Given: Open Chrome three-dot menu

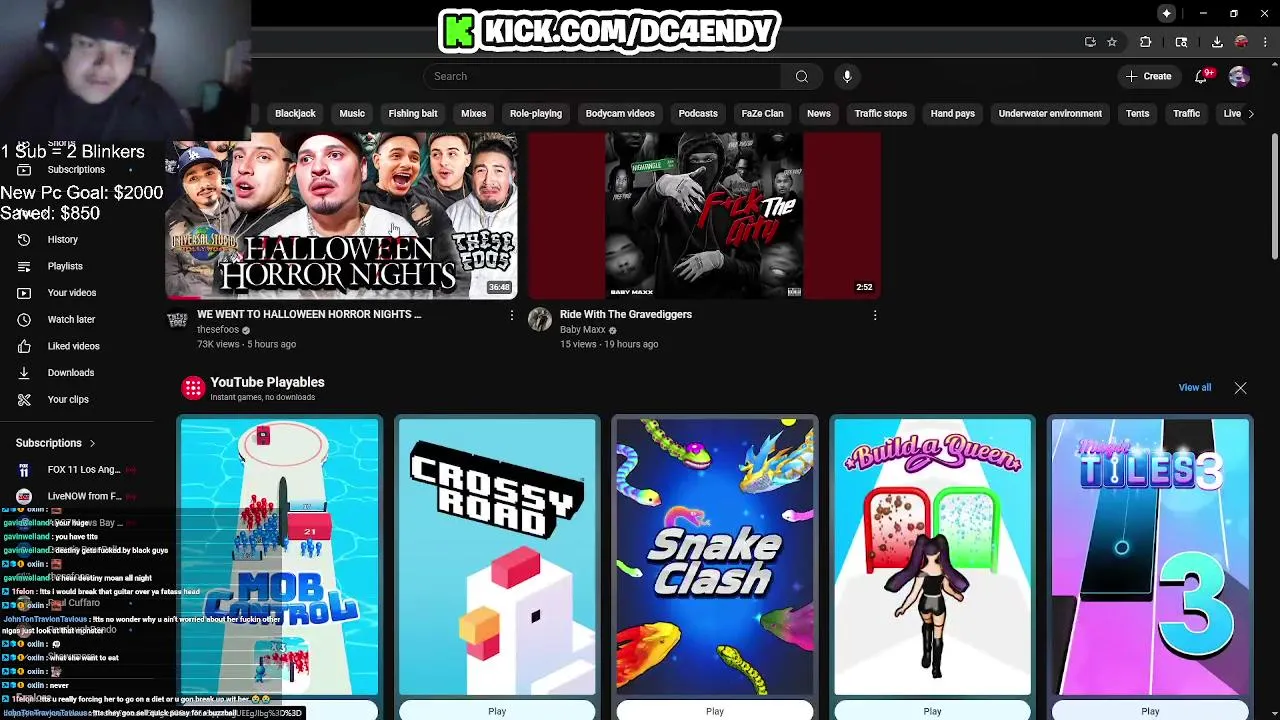Looking at the screenshot, I should (x=1265, y=42).
